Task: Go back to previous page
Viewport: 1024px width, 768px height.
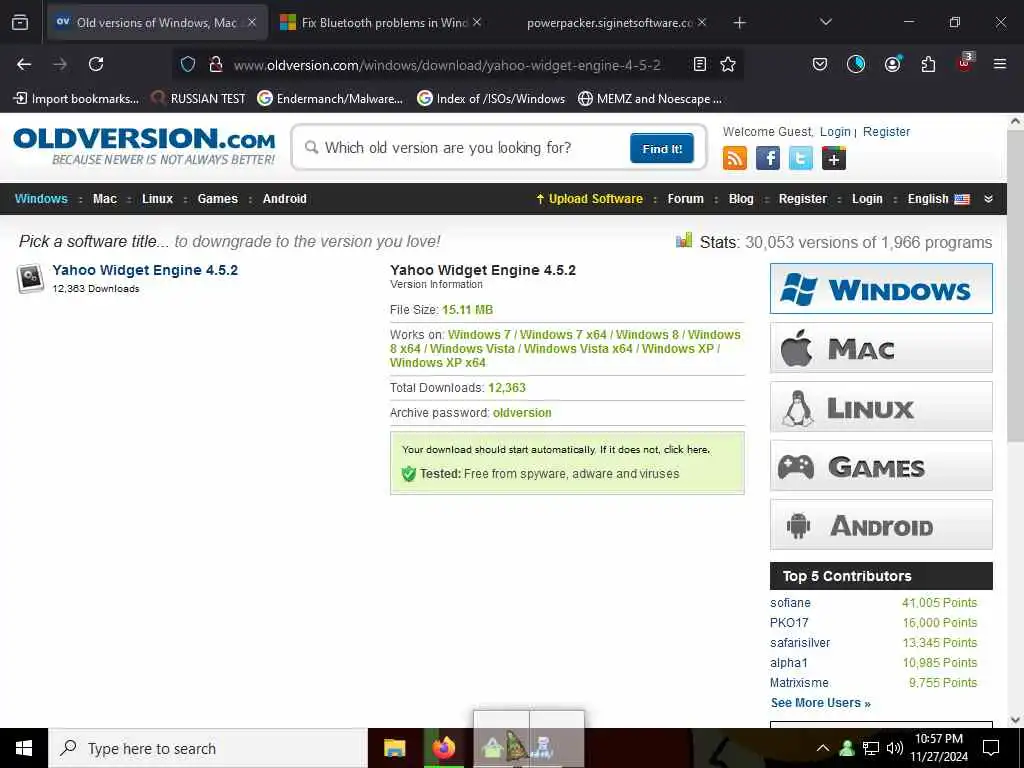Action: pos(24,64)
